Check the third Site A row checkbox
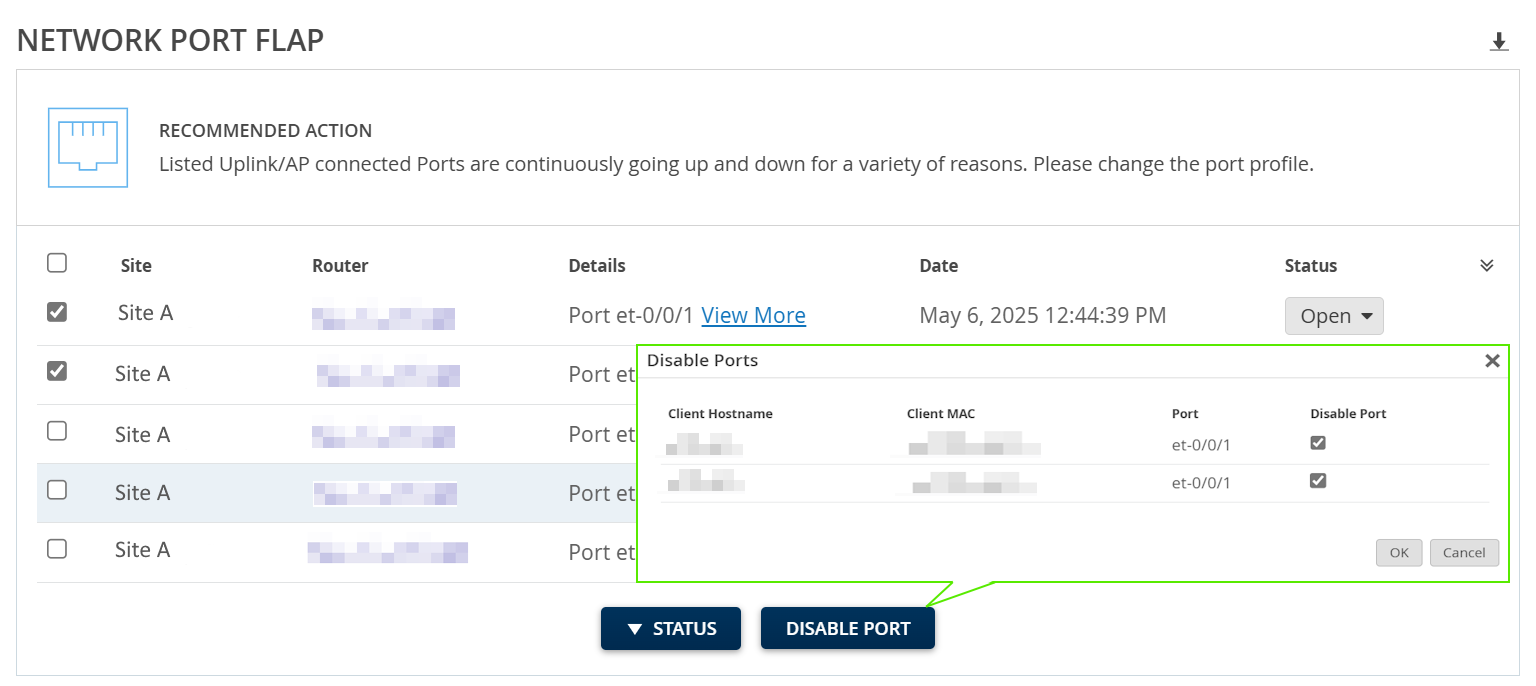The width and height of the screenshot is (1536, 686). click(x=58, y=431)
